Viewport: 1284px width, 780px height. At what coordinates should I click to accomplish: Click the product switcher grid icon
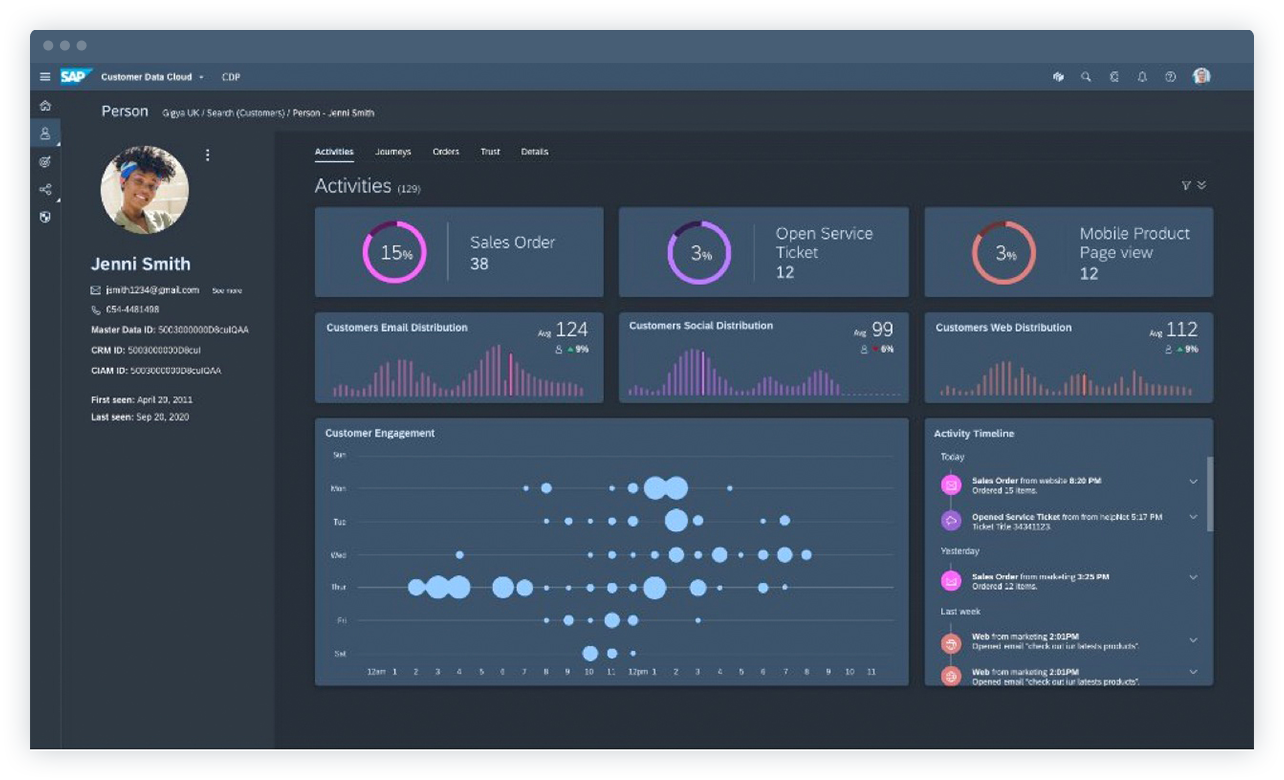pyautogui.click(x=1059, y=76)
